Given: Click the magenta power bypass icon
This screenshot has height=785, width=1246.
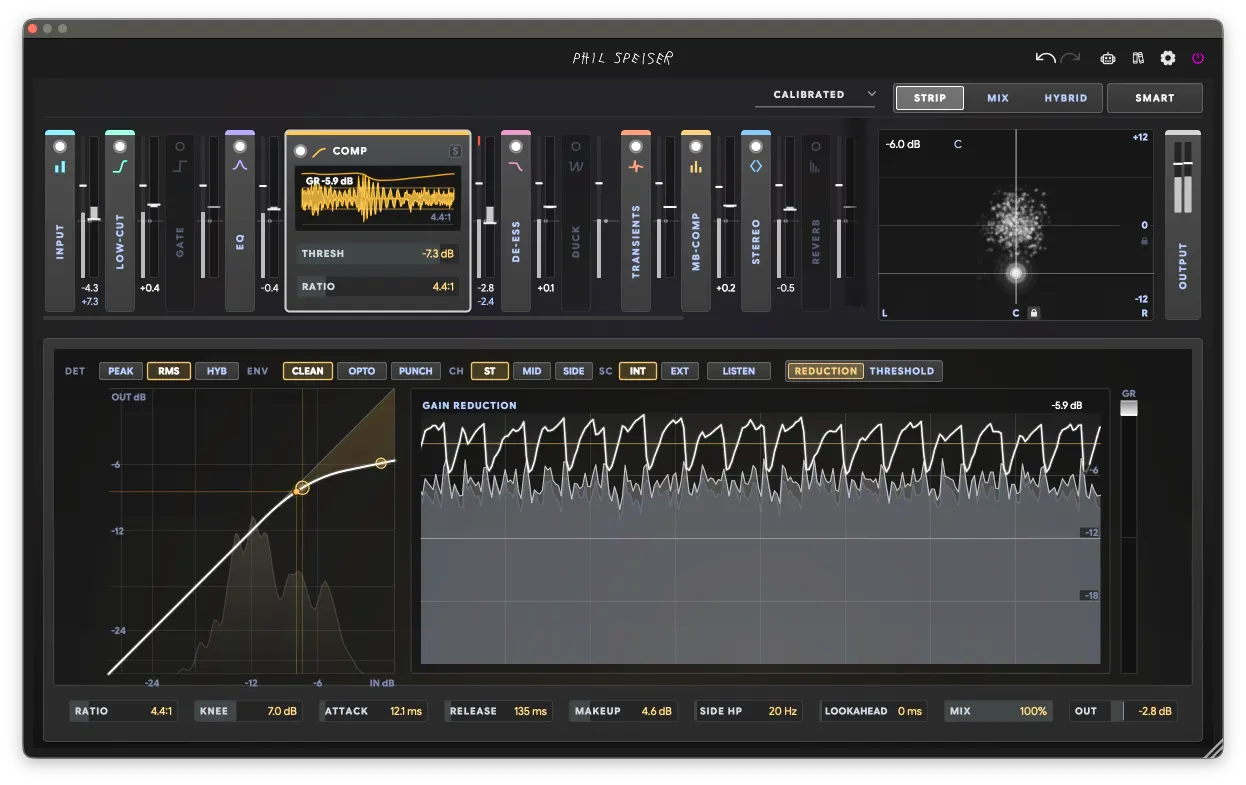Looking at the screenshot, I should (1198, 58).
